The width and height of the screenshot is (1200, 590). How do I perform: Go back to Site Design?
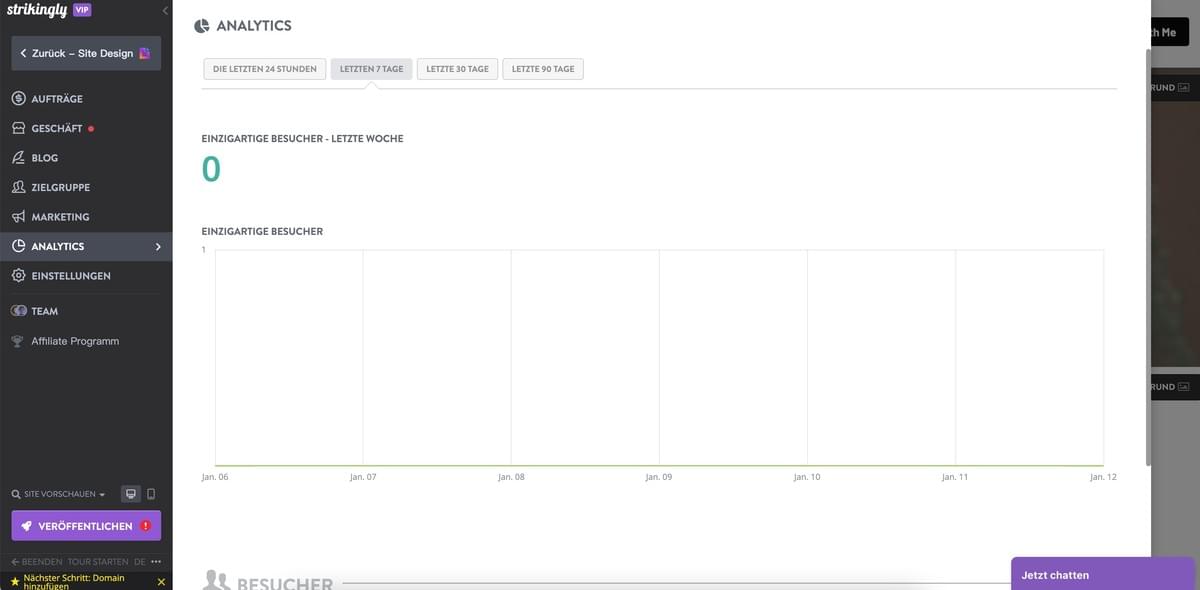[86, 53]
